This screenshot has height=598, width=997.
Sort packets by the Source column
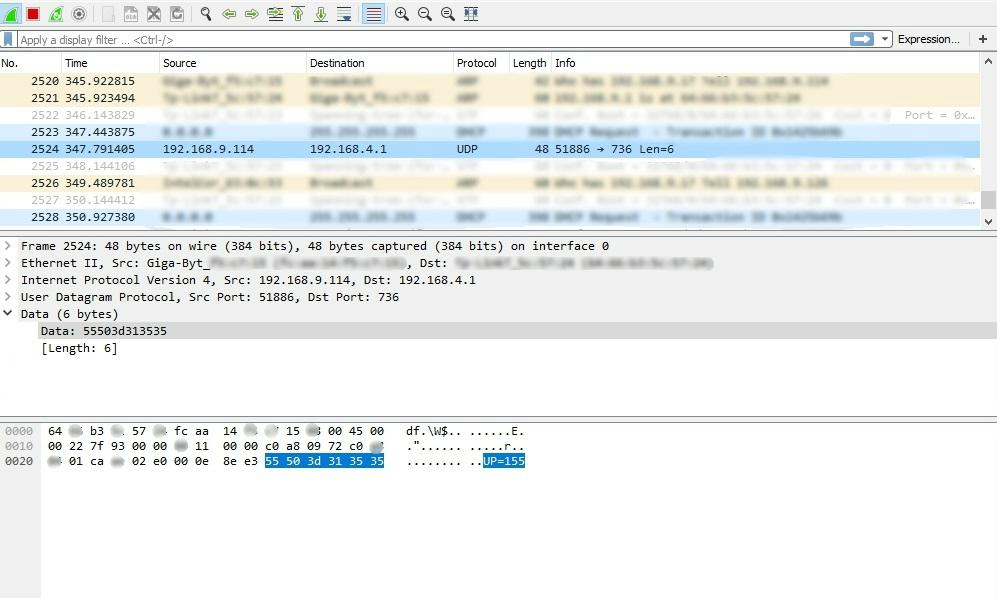(180, 63)
